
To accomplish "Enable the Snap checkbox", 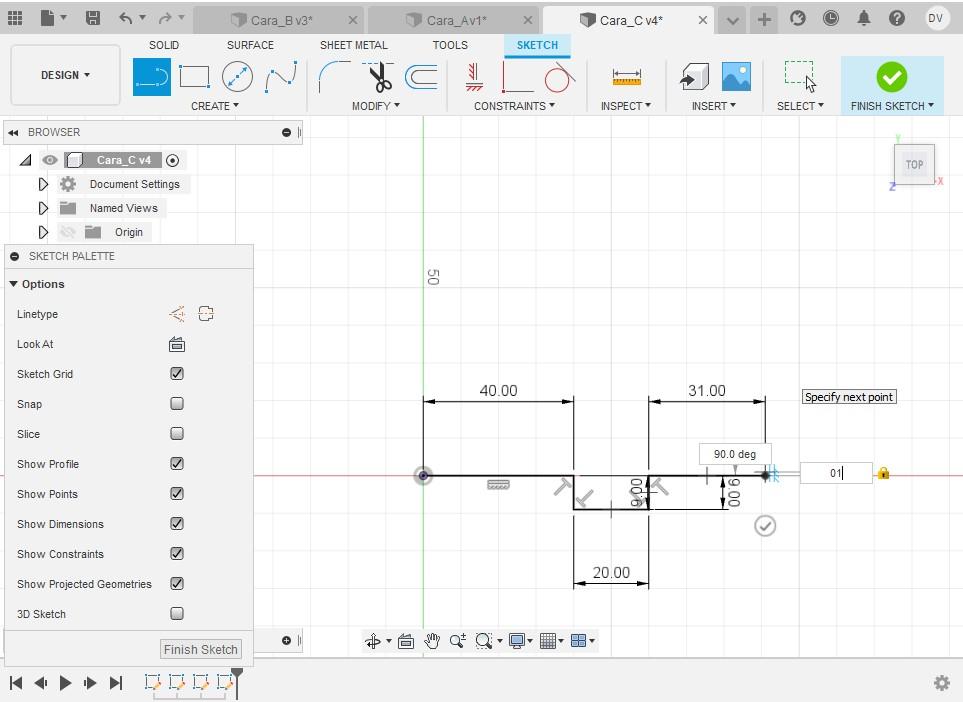I will point(177,404).
